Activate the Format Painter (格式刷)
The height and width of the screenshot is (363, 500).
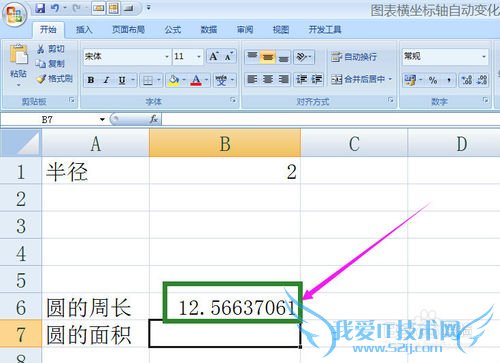[x=55, y=79]
